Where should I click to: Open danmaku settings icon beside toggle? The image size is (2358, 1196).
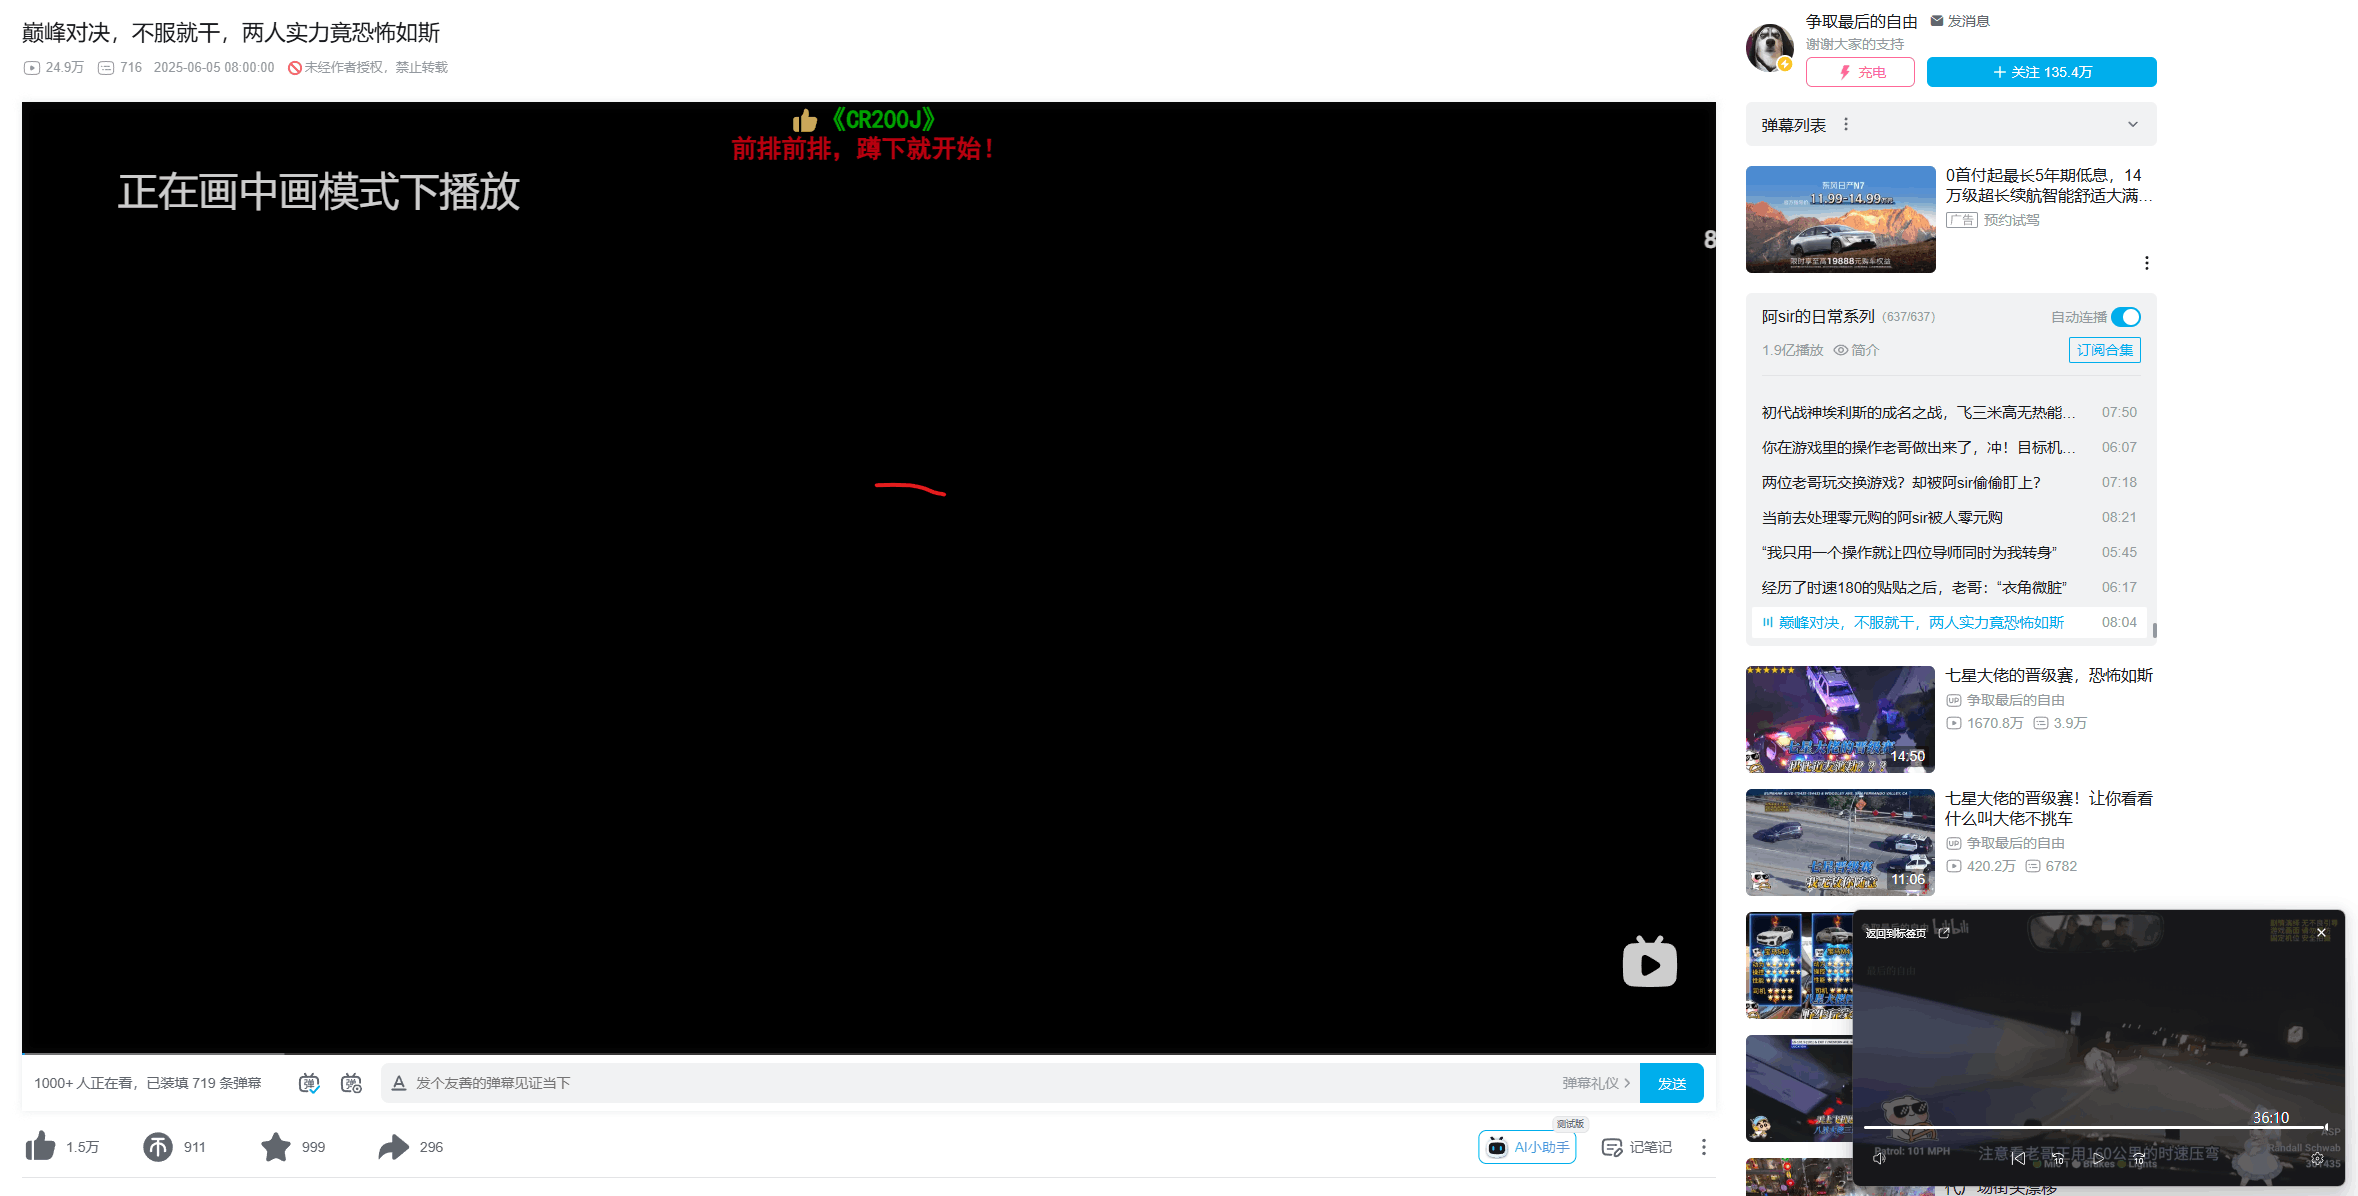(351, 1083)
